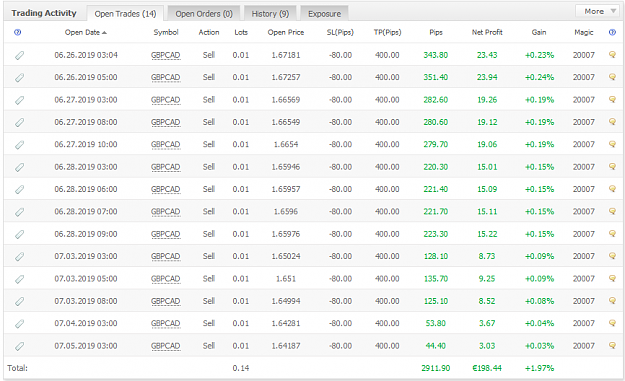This screenshot has width=625, height=381.
Task: Open GBPCAD link in 06.28.2019 09:00 row
Action: 166,234
